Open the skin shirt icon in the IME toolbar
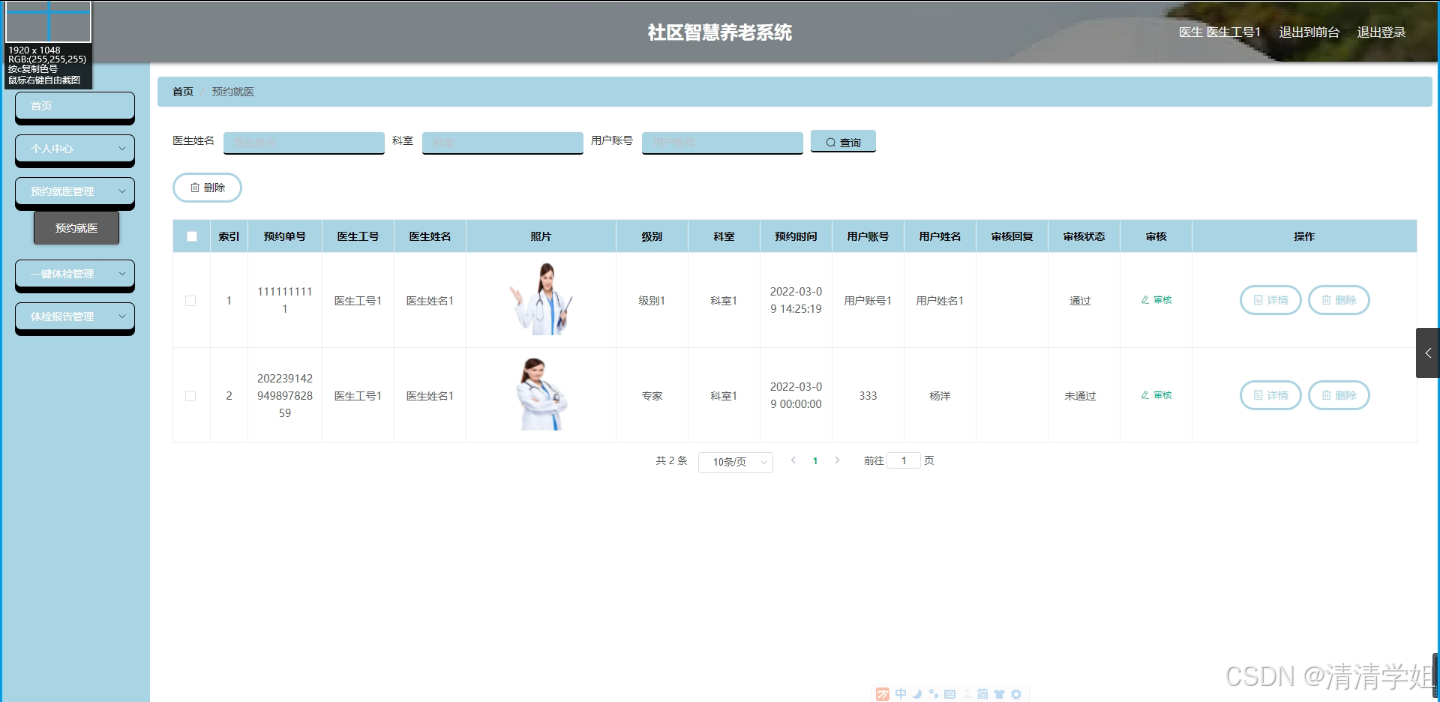The image size is (1440, 702). click(999, 694)
